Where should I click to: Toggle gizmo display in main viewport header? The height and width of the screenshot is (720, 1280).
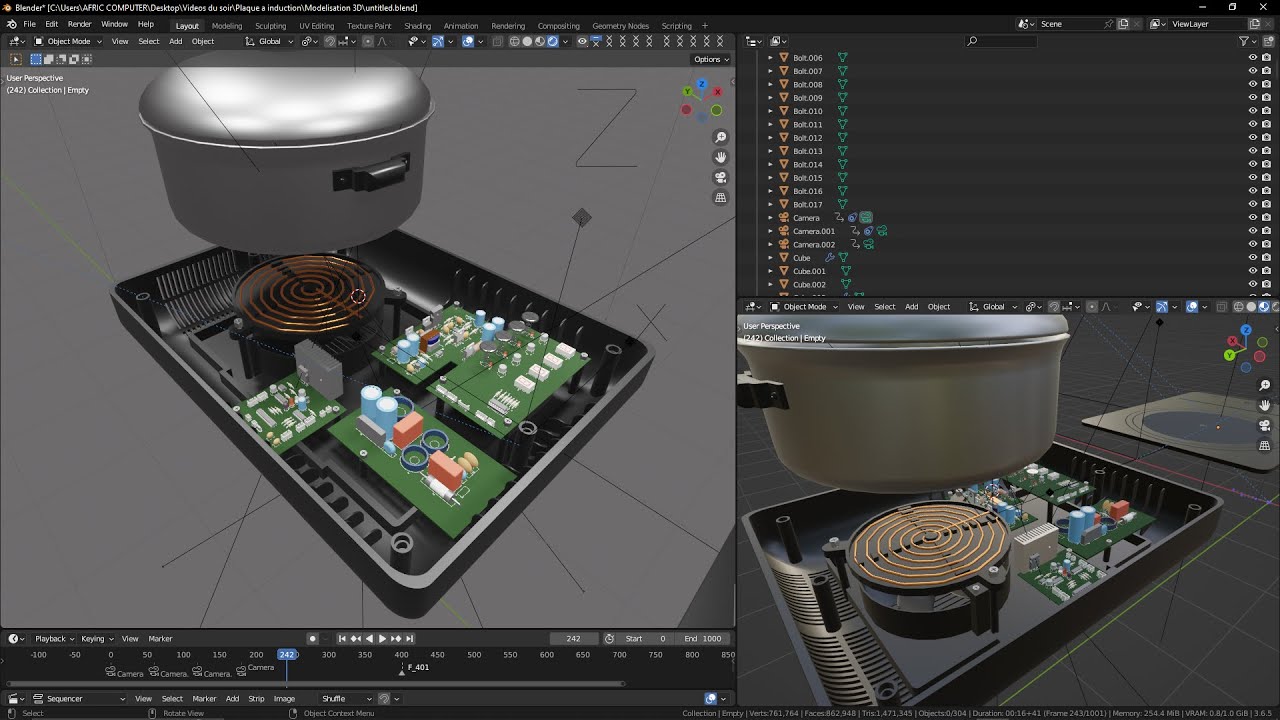[438, 41]
